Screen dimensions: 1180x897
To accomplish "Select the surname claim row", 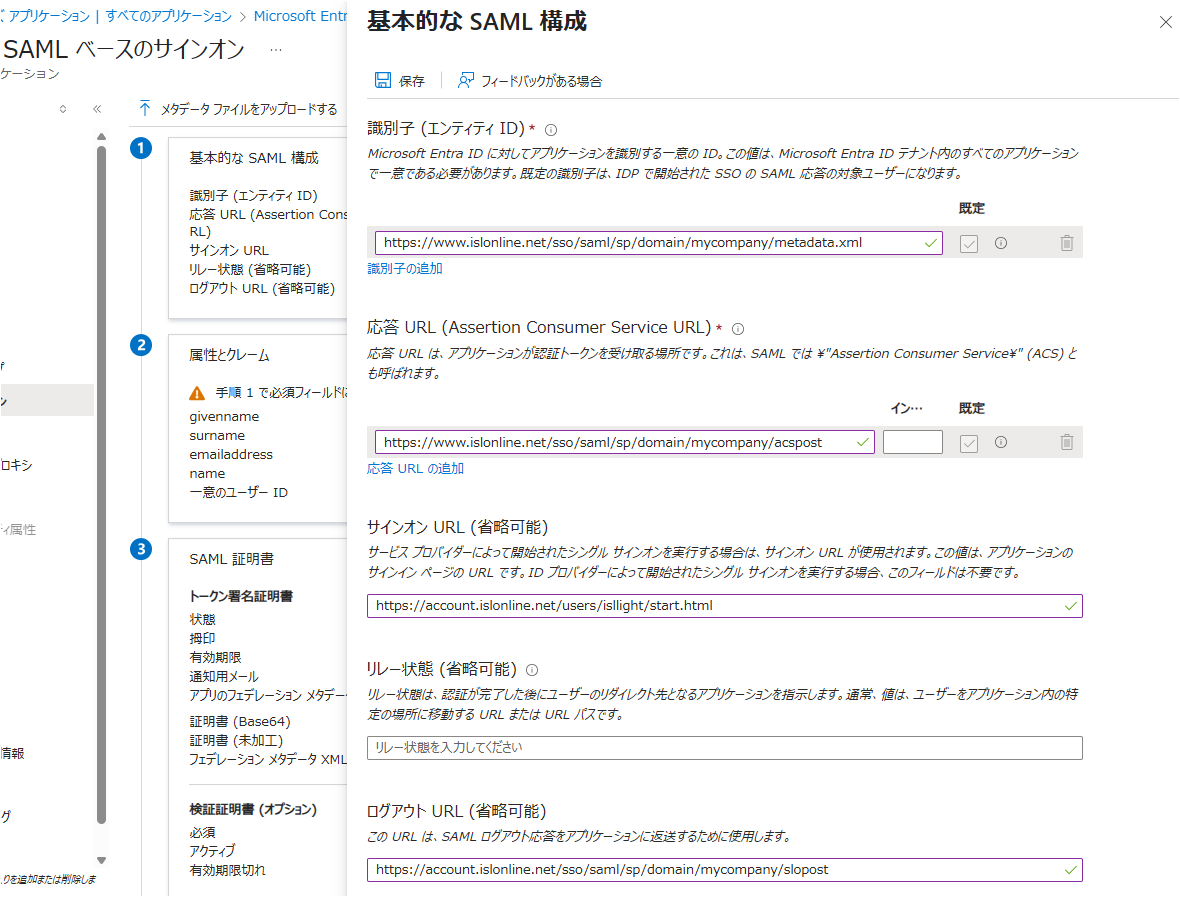I will [217, 436].
